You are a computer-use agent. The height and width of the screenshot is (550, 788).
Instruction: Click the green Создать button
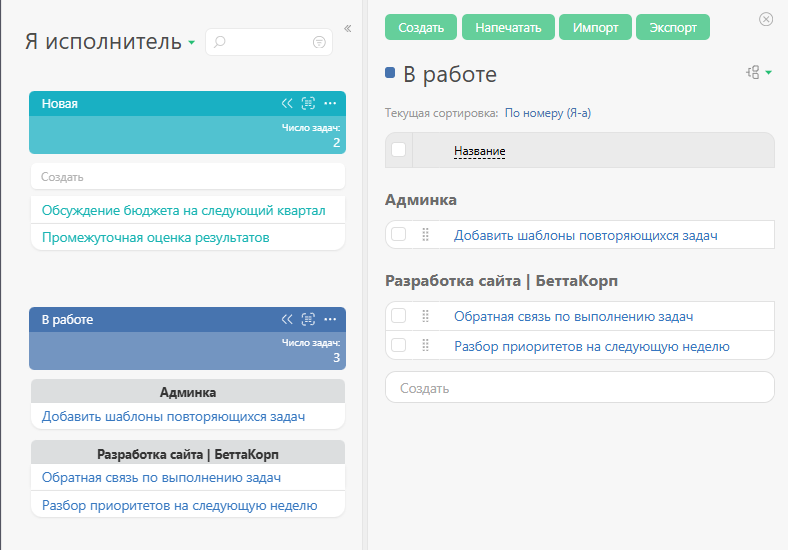tap(421, 27)
